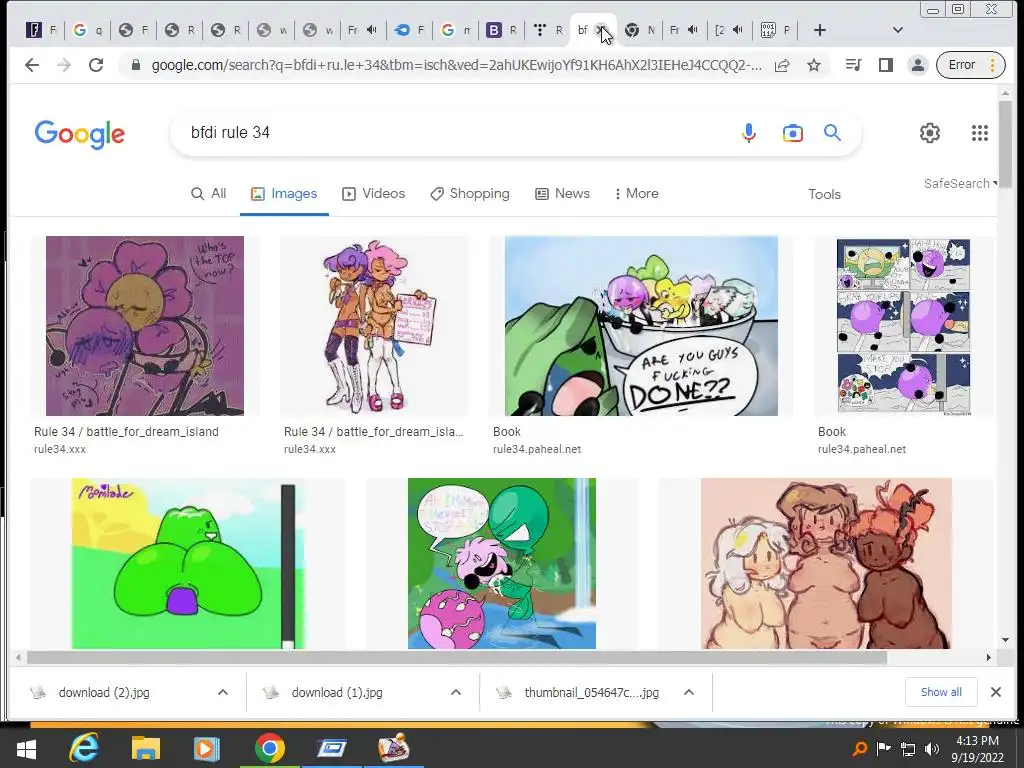Open the download (1).jpg file
This screenshot has width=1024, height=768.
click(x=337, y=692)
